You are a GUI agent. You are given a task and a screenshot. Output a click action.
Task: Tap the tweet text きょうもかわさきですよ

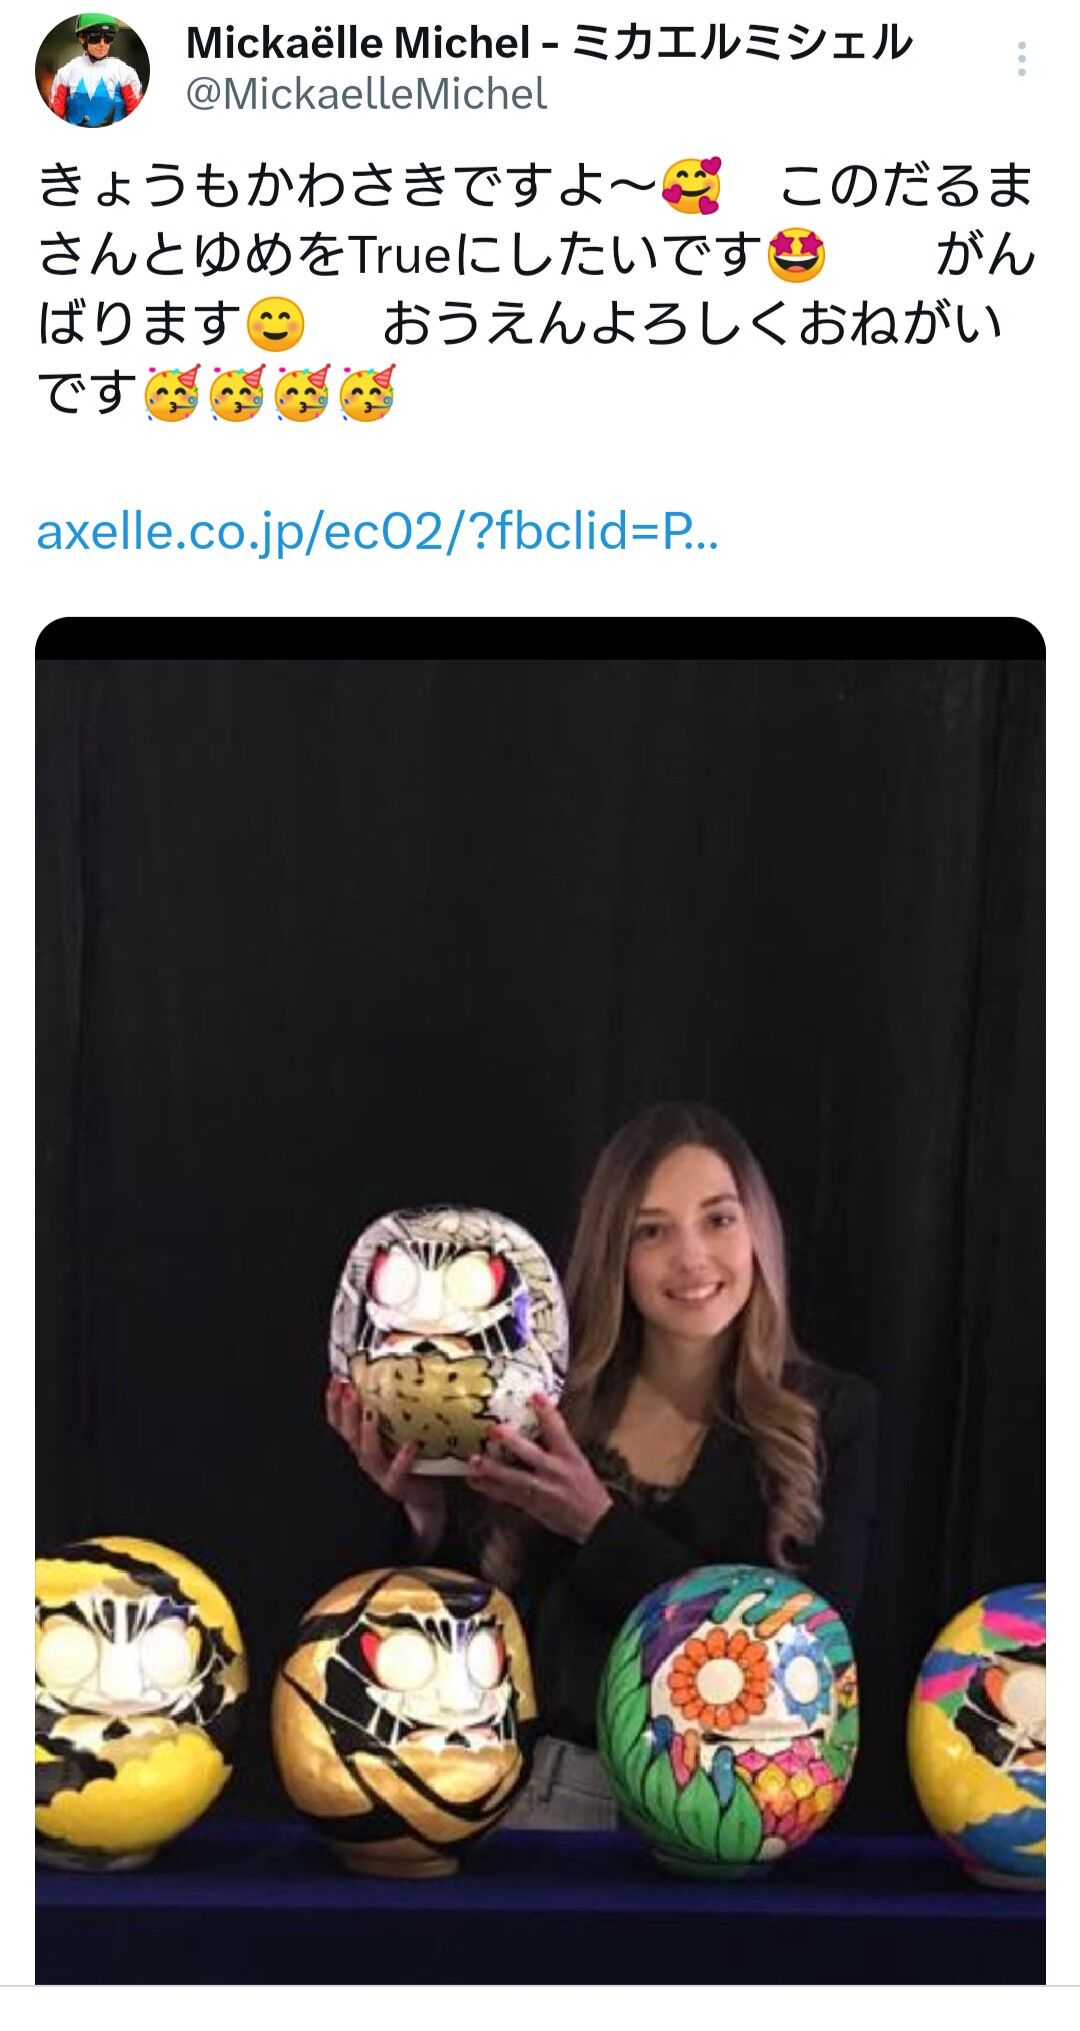click(x=348, y=186)
